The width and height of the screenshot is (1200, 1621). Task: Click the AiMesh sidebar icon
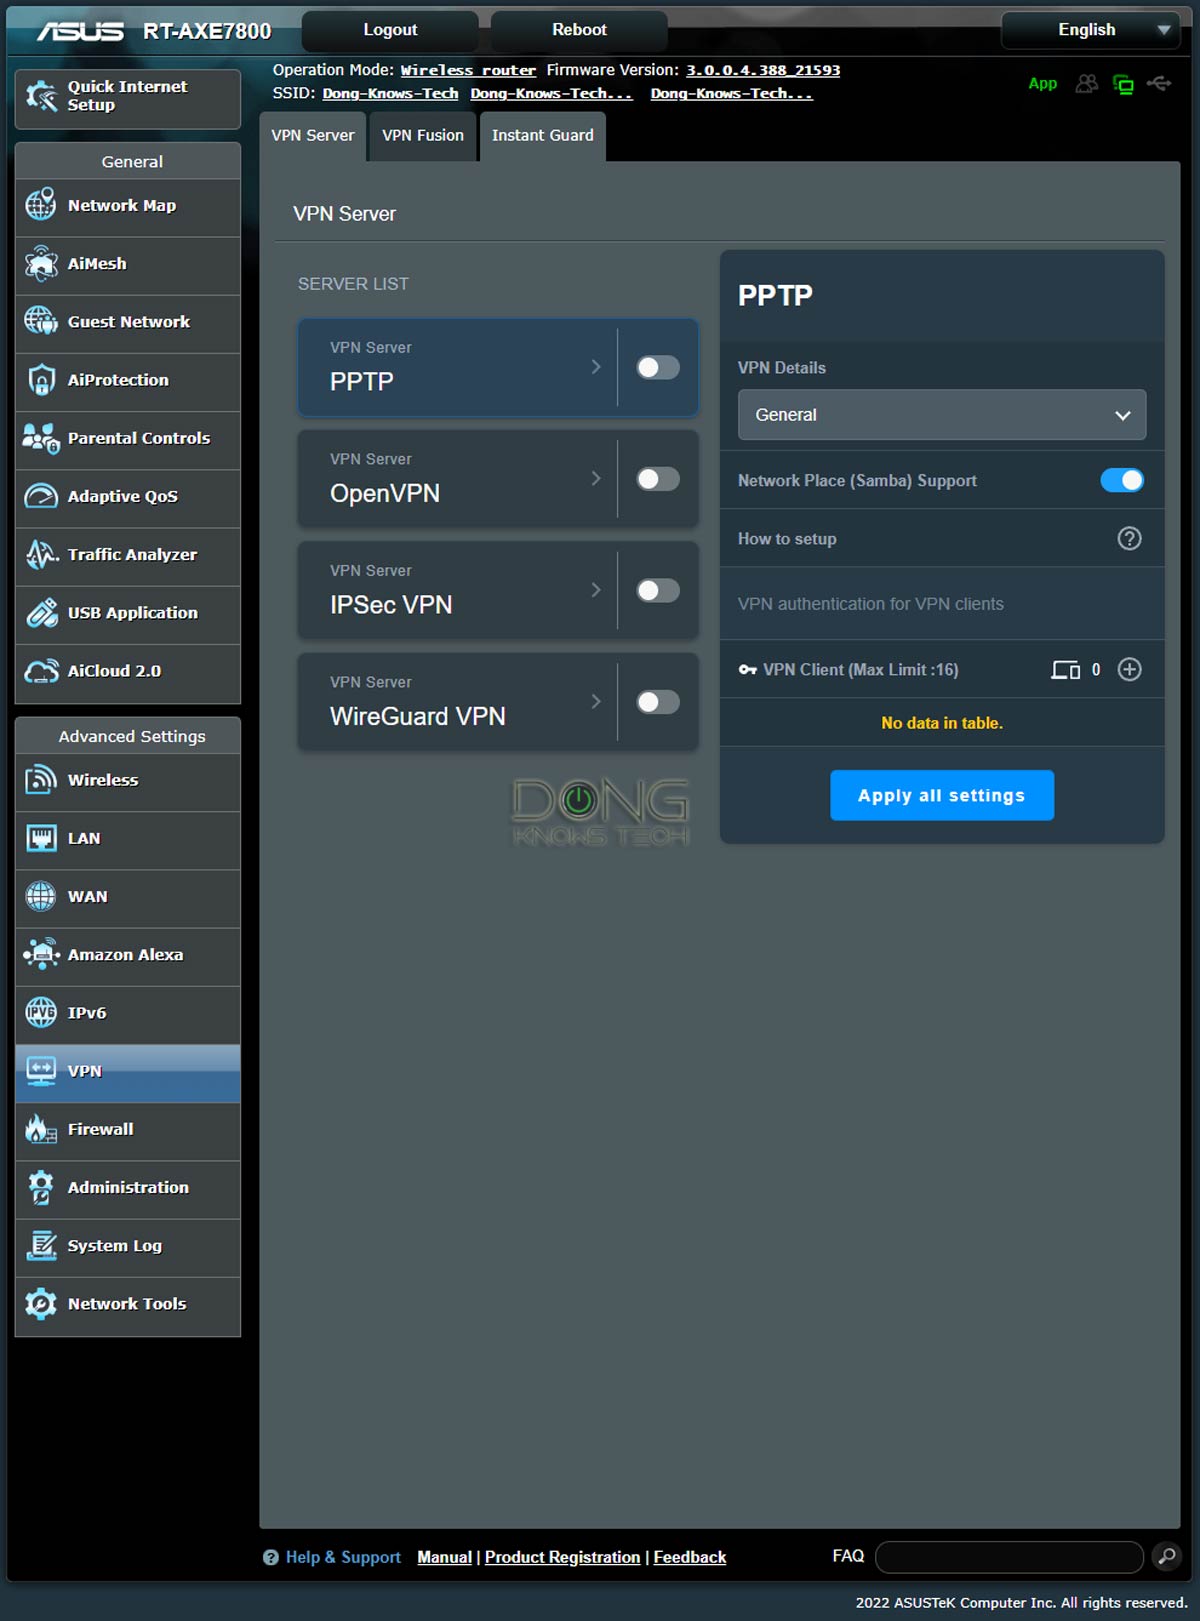(41, 263)
